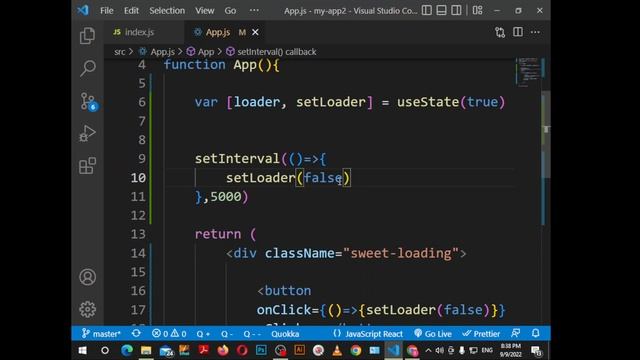Click the Q+ status bar item
The height and width of the screenshot is (360, 640).
pos(203,334)
